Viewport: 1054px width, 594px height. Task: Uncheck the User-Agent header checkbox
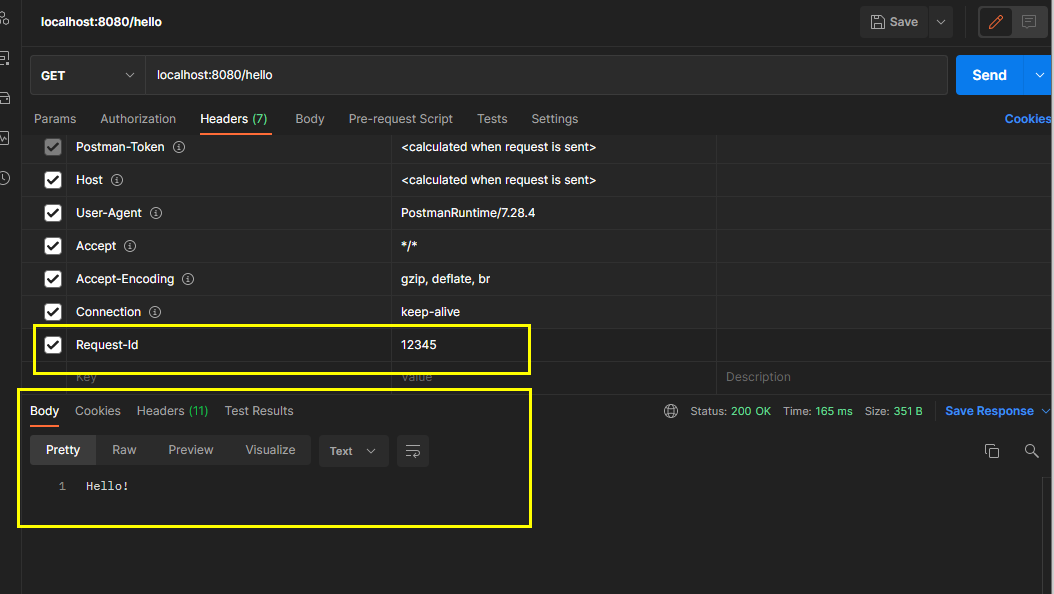tap(52, 213)
